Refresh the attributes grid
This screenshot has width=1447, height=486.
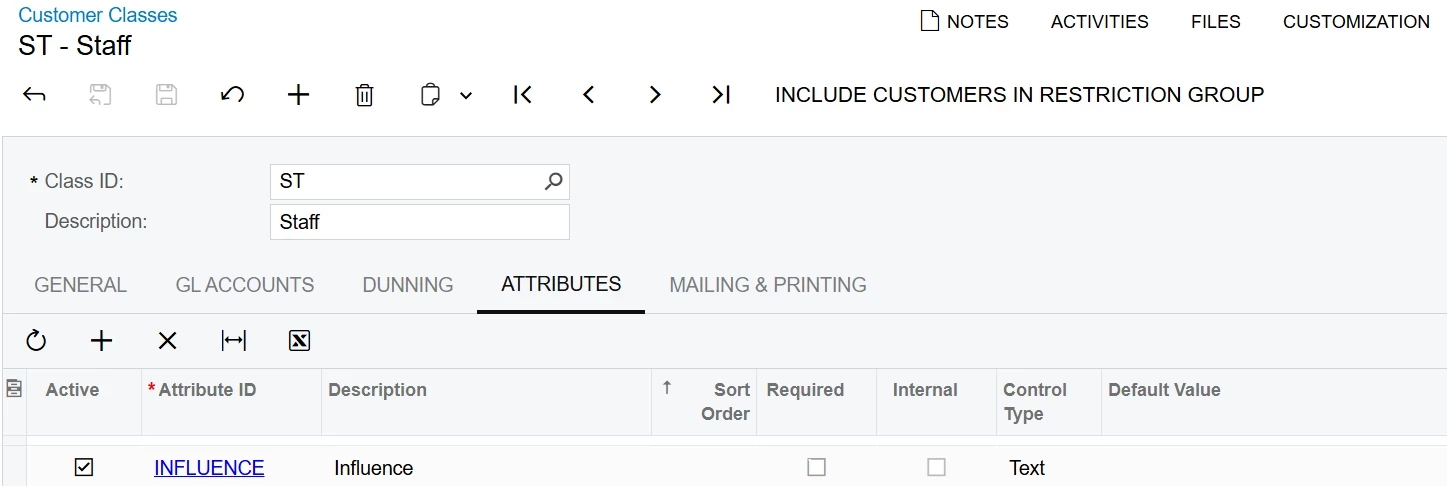coord(36,341)
